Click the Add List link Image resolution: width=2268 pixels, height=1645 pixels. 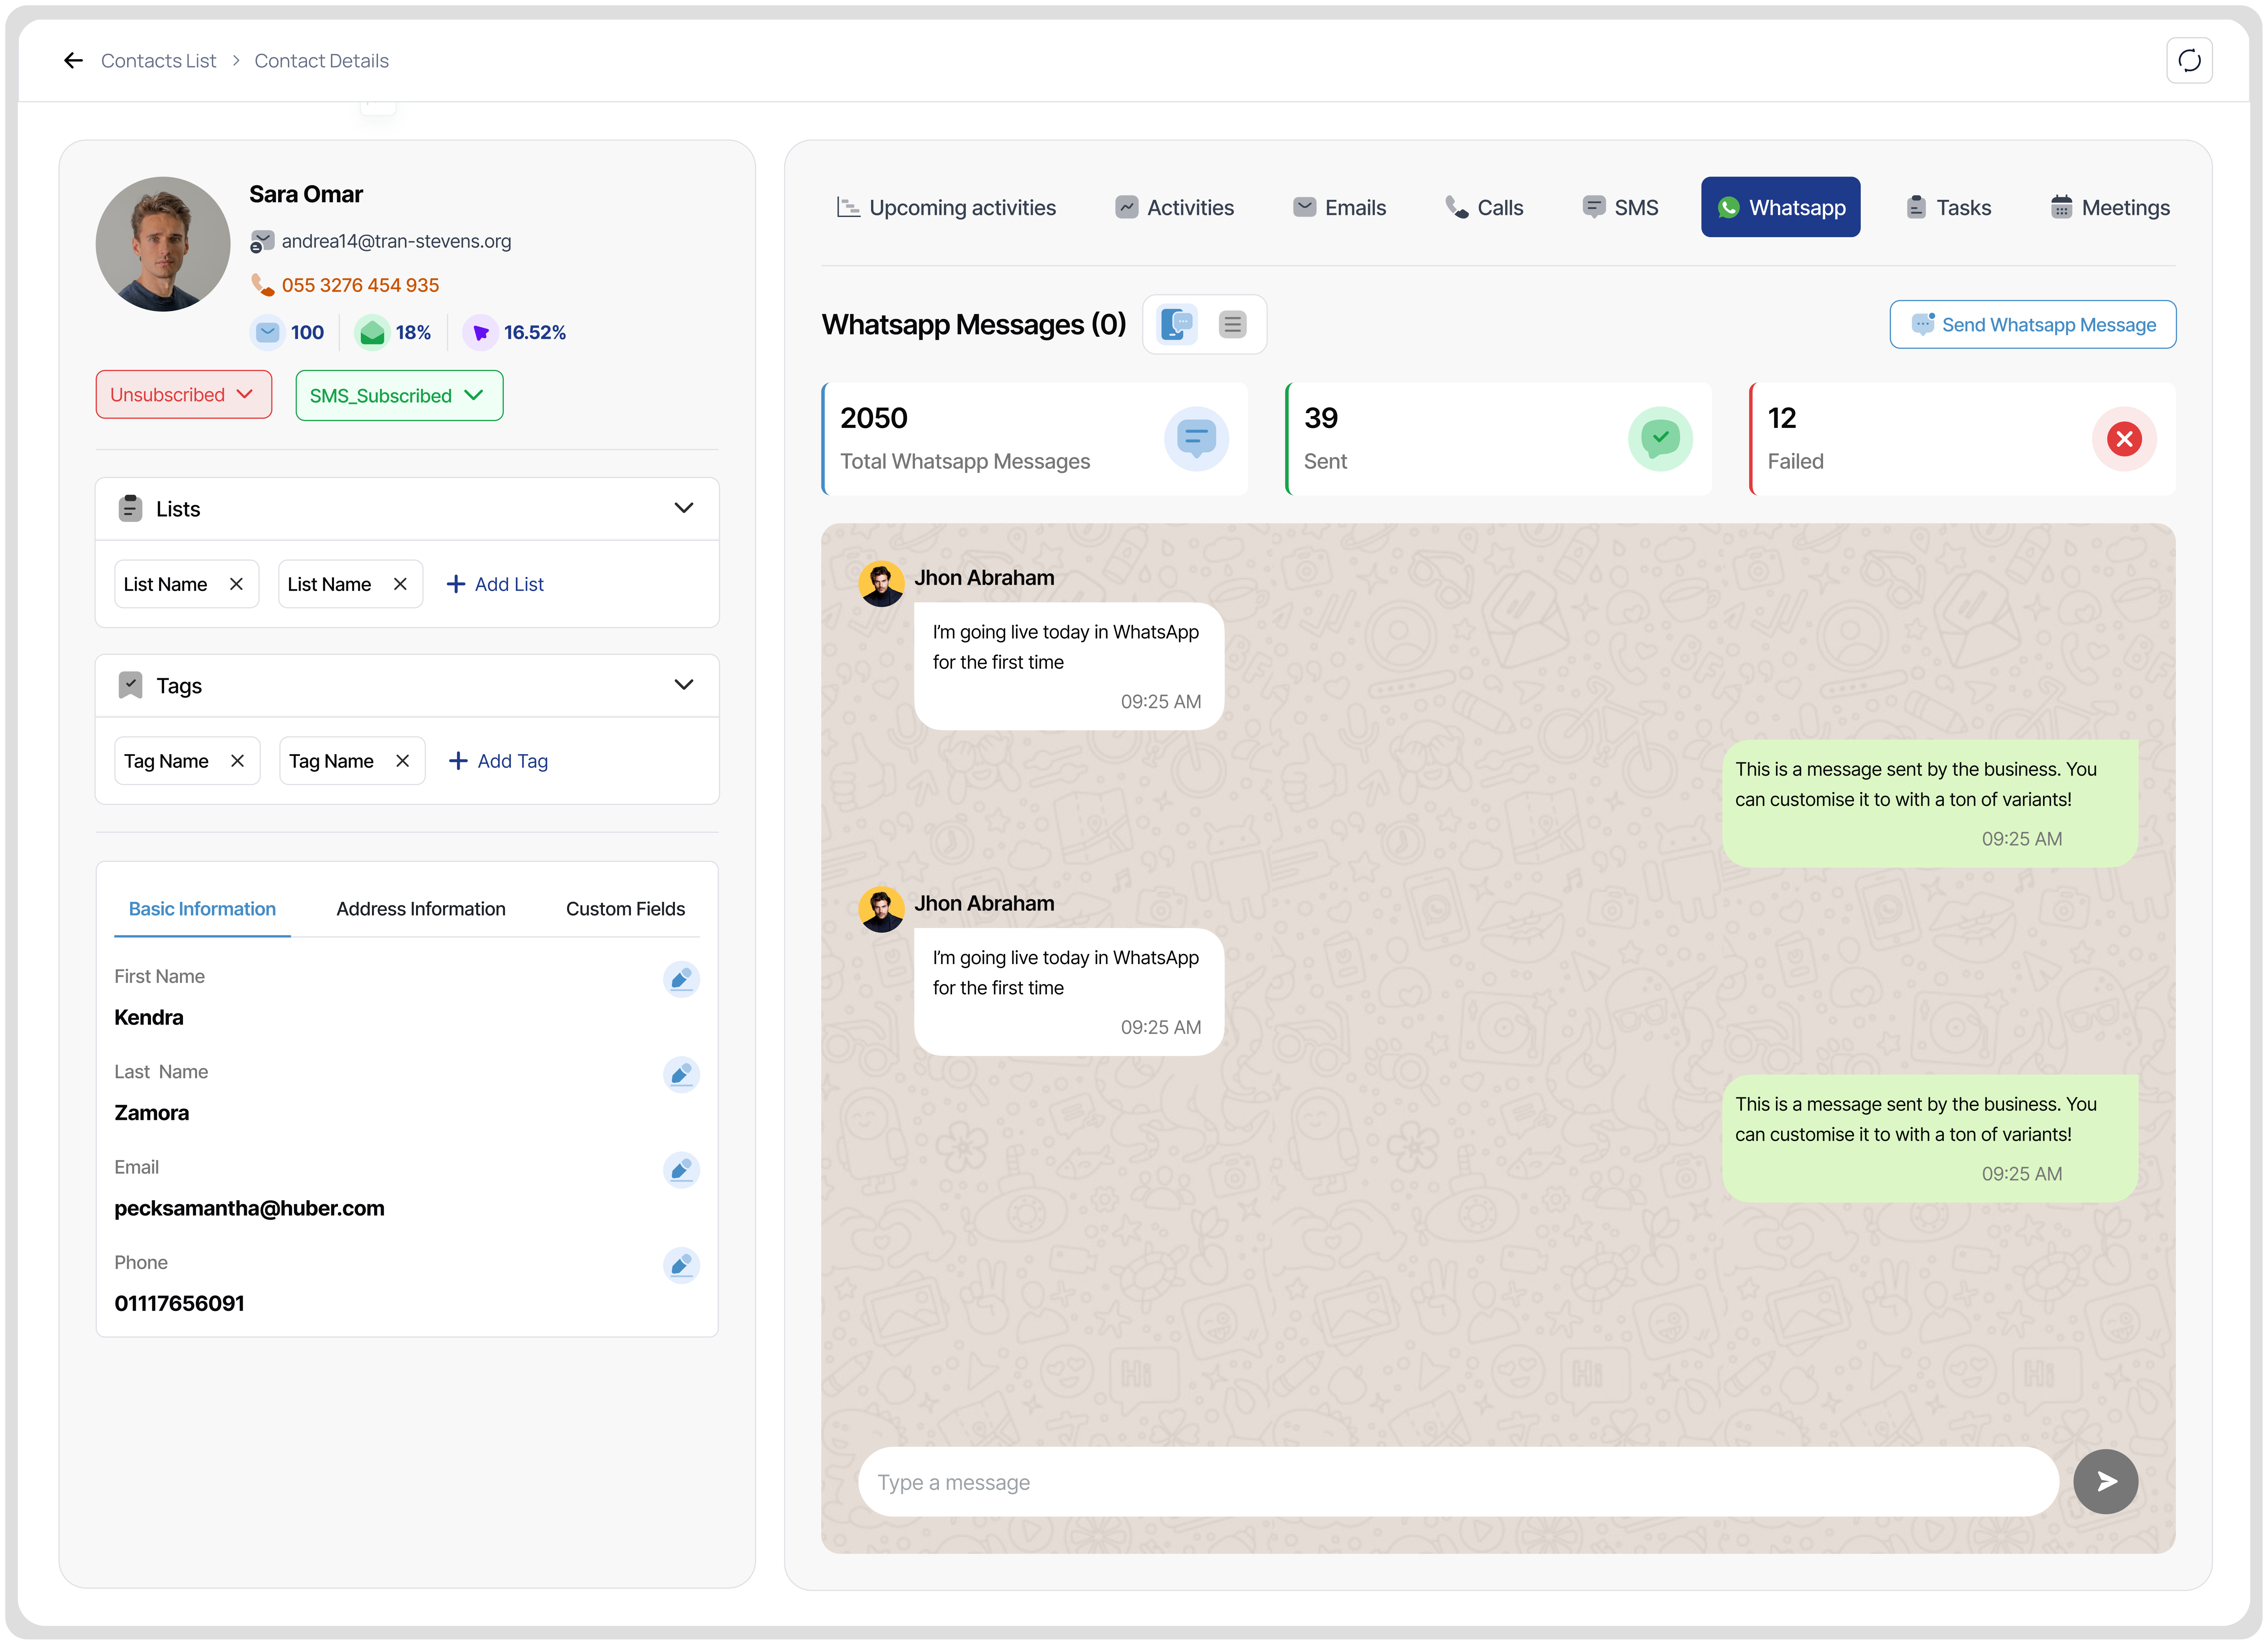(495, 584)
